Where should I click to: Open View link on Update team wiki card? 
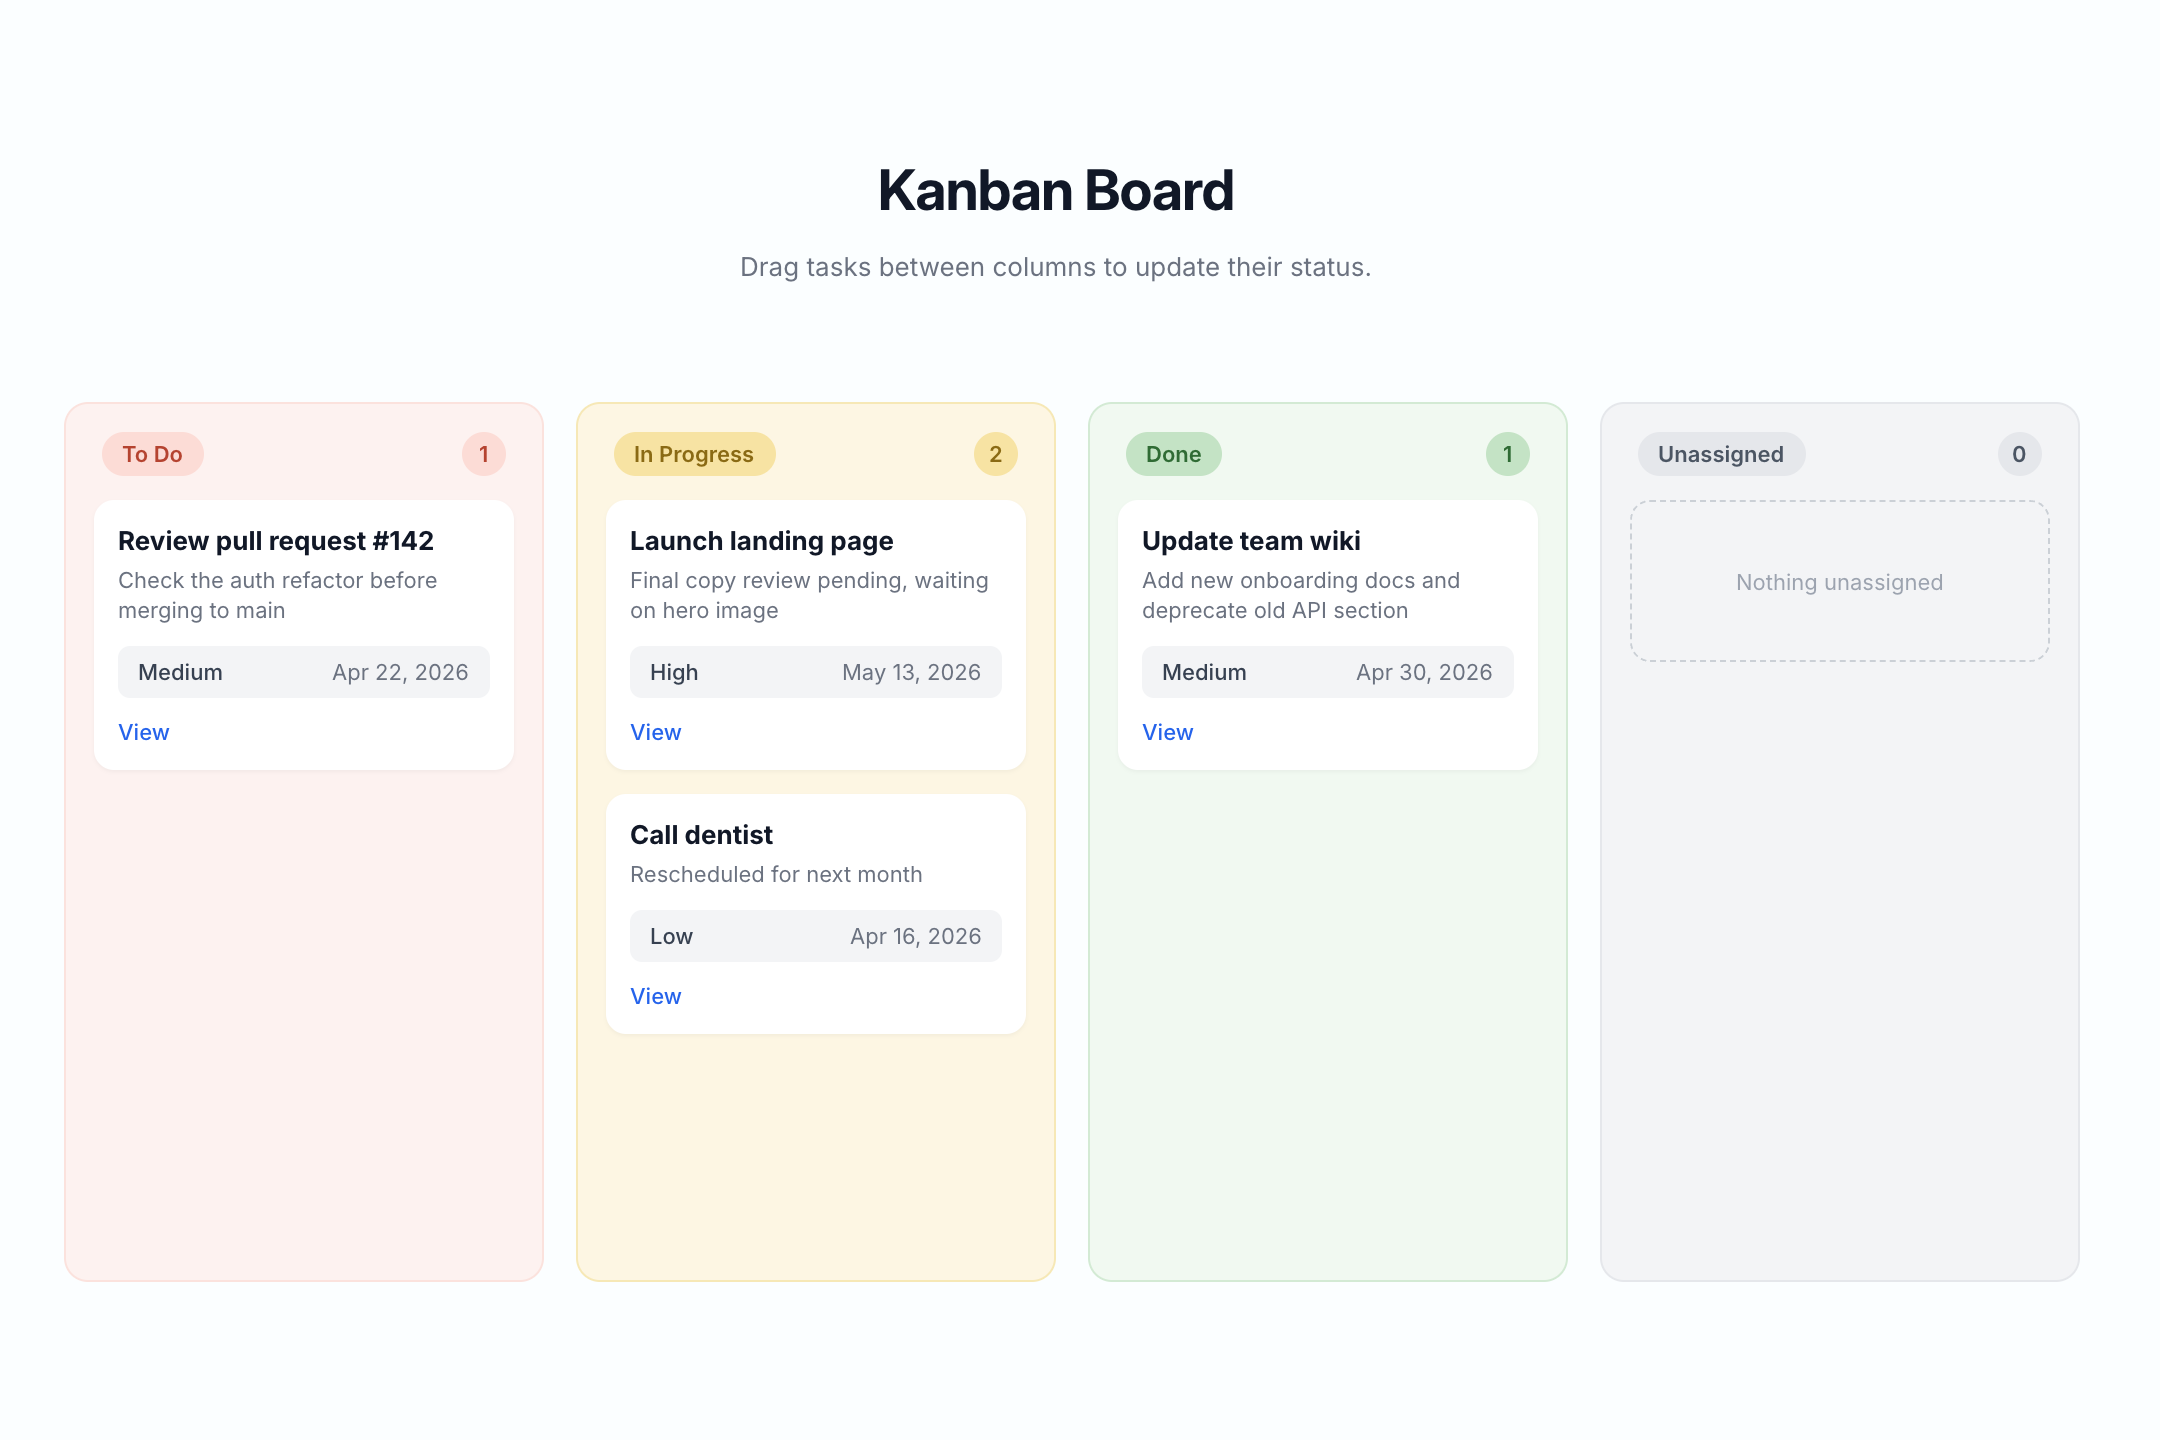point(1168,732)
